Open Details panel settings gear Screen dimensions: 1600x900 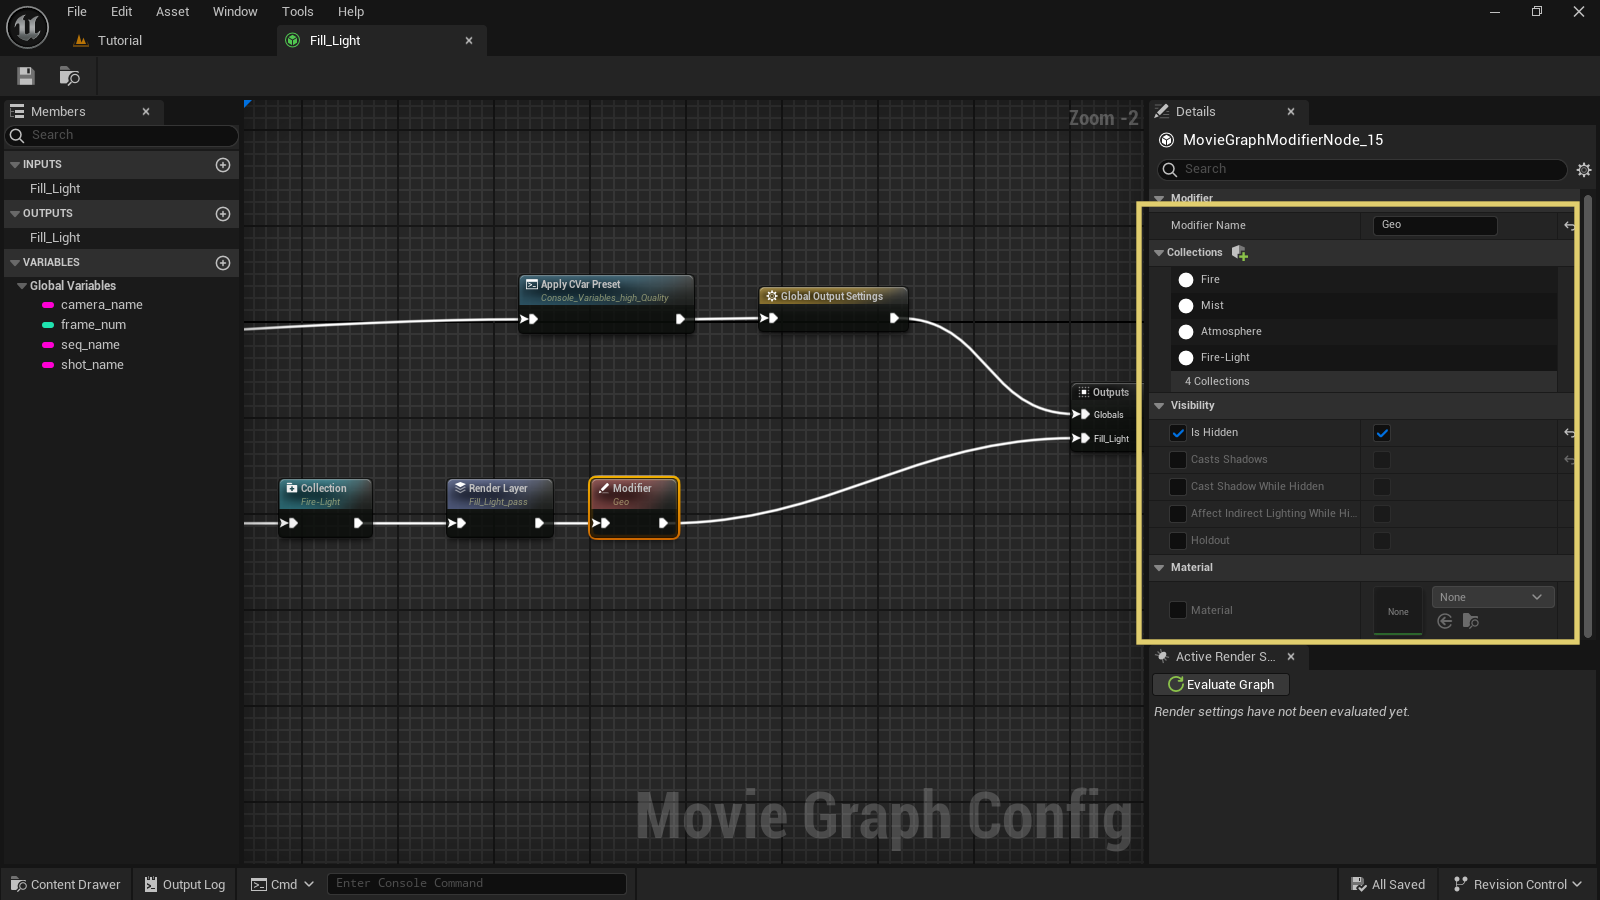(1584, 170)
